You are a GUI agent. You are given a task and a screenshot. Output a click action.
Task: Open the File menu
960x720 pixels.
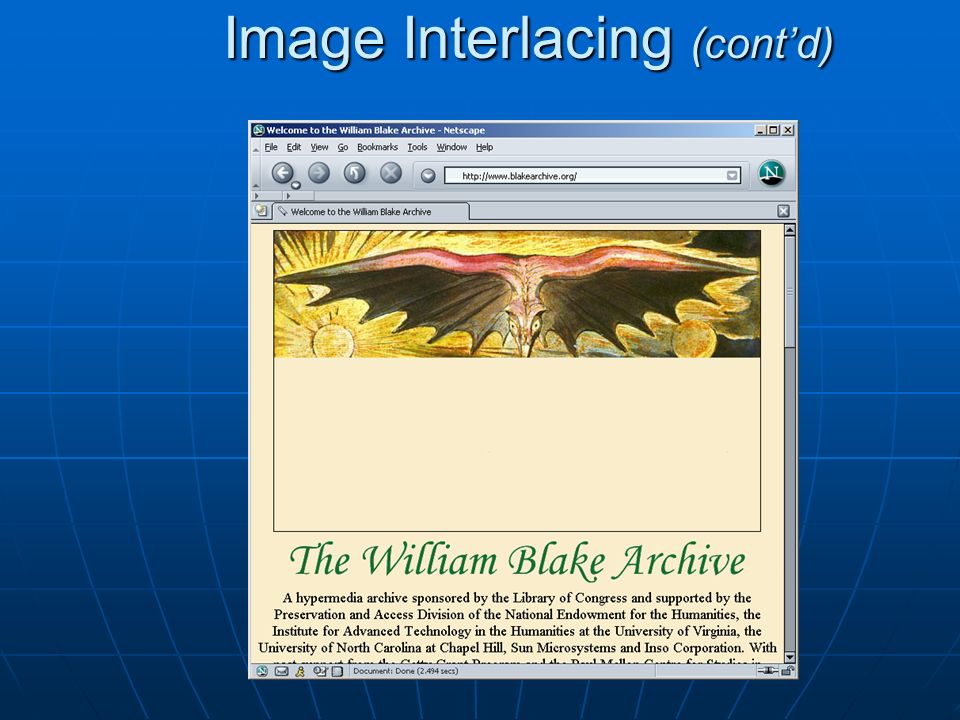271,147
